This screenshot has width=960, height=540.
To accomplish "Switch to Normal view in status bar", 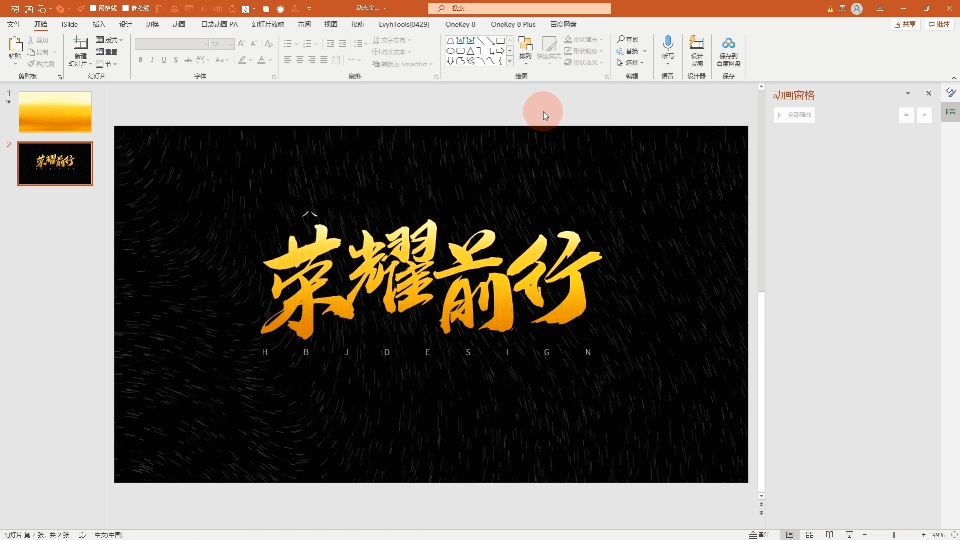I will 790,534.
